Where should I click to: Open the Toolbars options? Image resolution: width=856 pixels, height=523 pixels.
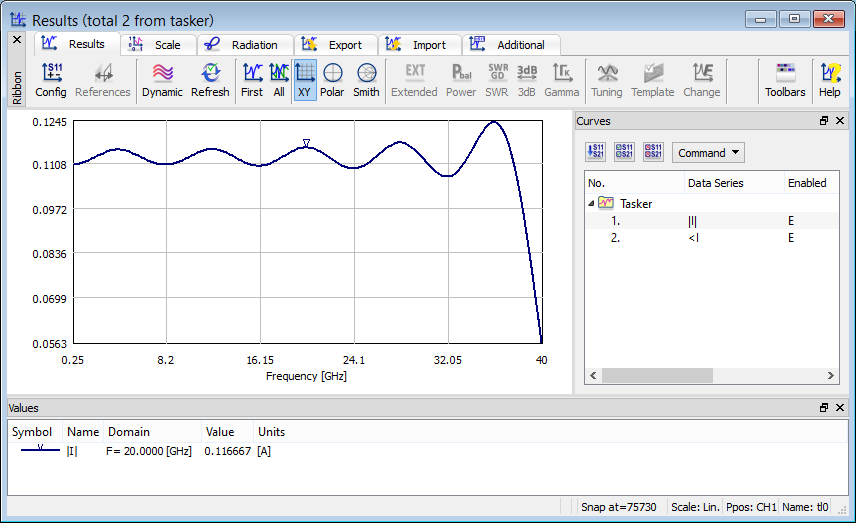tap(785, 80)
